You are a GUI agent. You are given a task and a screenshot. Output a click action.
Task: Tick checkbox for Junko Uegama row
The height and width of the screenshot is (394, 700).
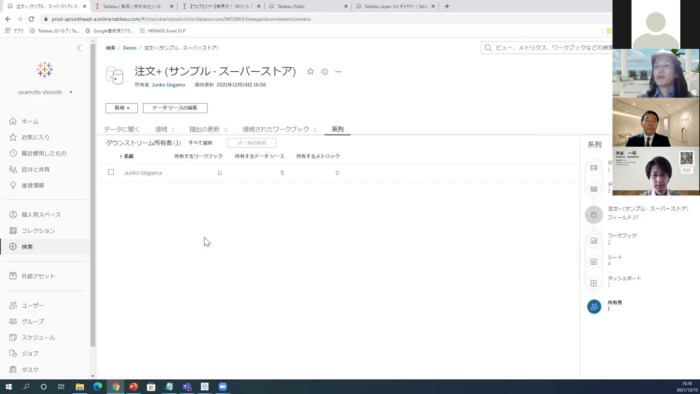(x=111, y=172)
